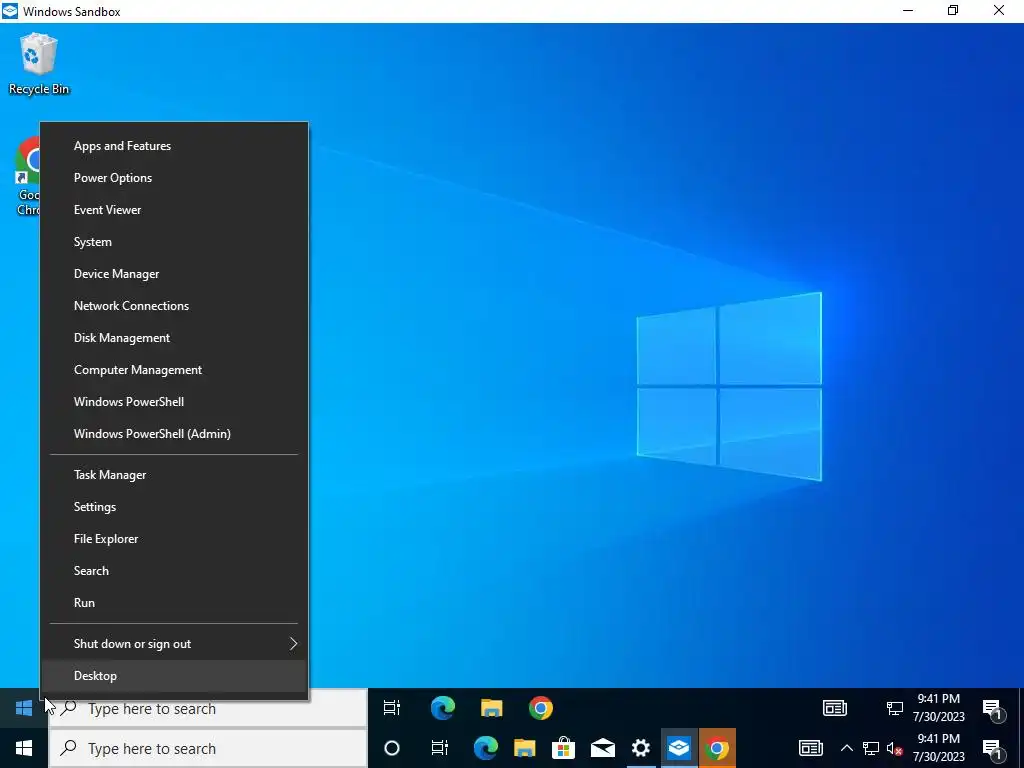The height and width of the screenshot is (768, 1024).
Task: Minimize the Windows Sandbox window
Action: 908,10
